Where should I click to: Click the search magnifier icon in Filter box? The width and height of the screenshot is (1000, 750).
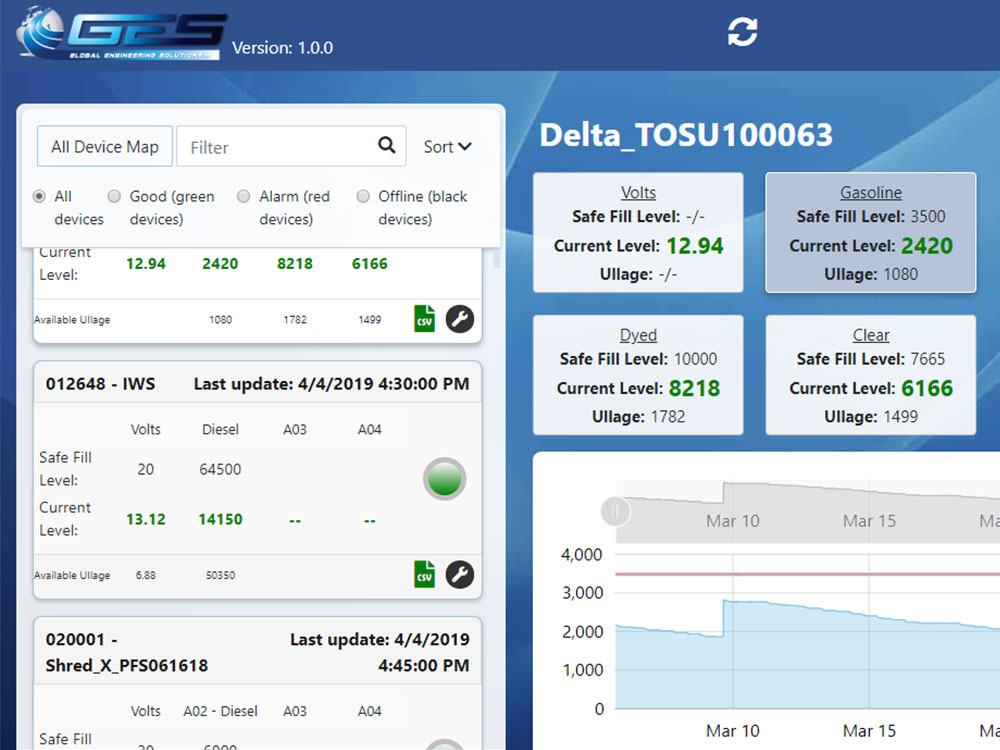pos(387,146)
